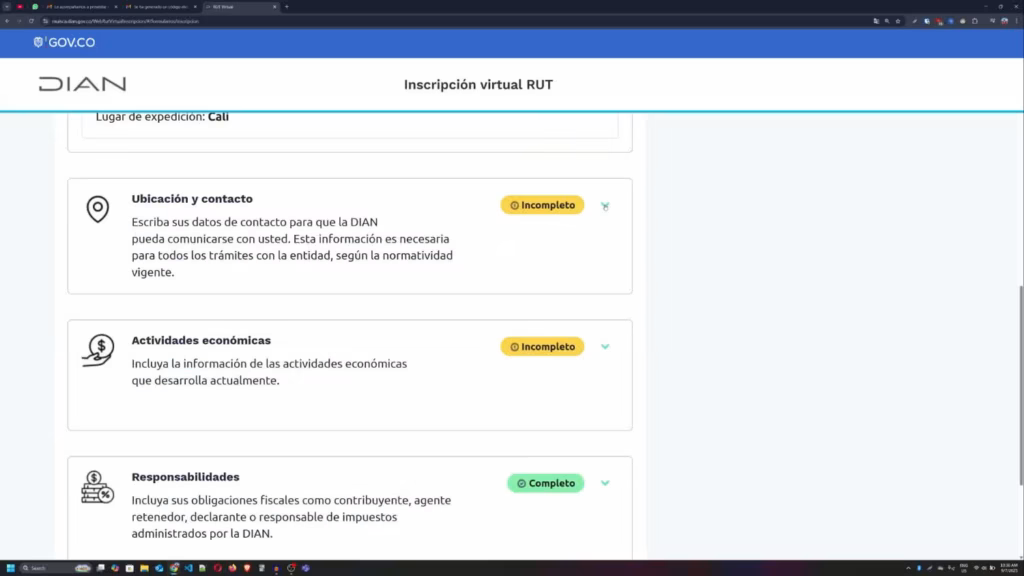Click the Incompleto badge for Ubicación y contacto
The height and width of the screenshot is (576, 1024).
[x=542, y=205]
